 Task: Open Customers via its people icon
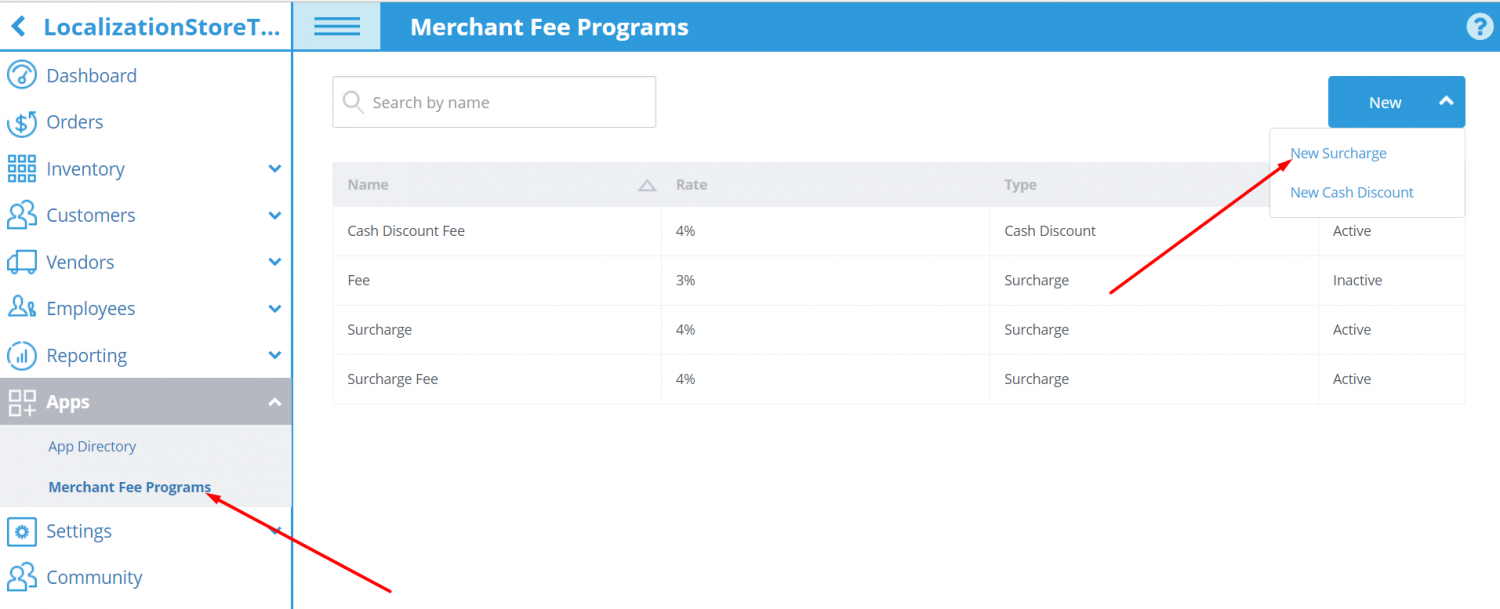pos(21,215)
